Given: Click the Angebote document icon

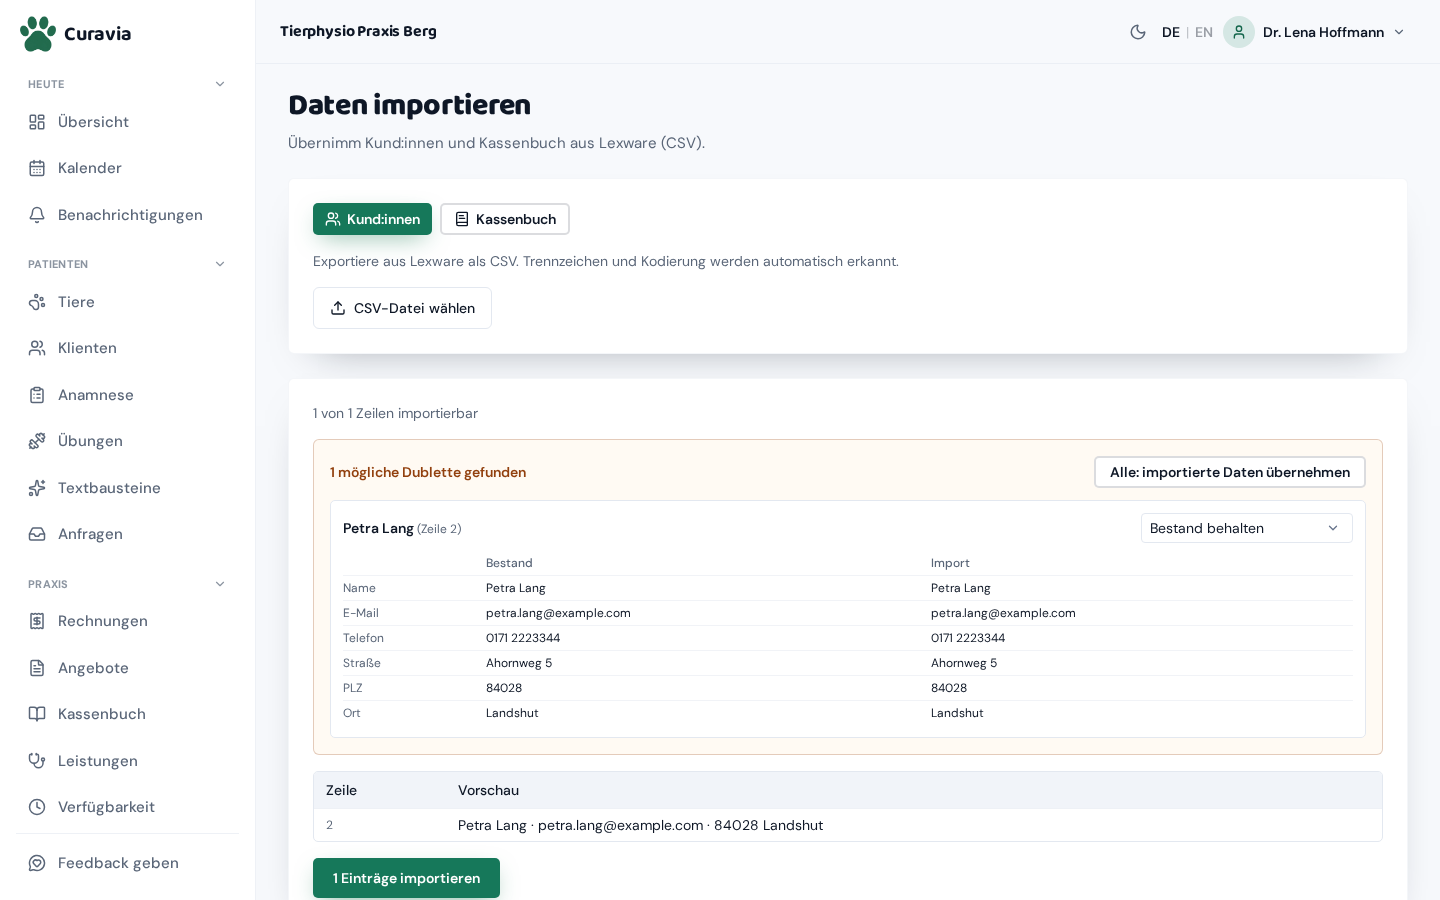Looking at the screenshot, I should (x=37, y=668).
